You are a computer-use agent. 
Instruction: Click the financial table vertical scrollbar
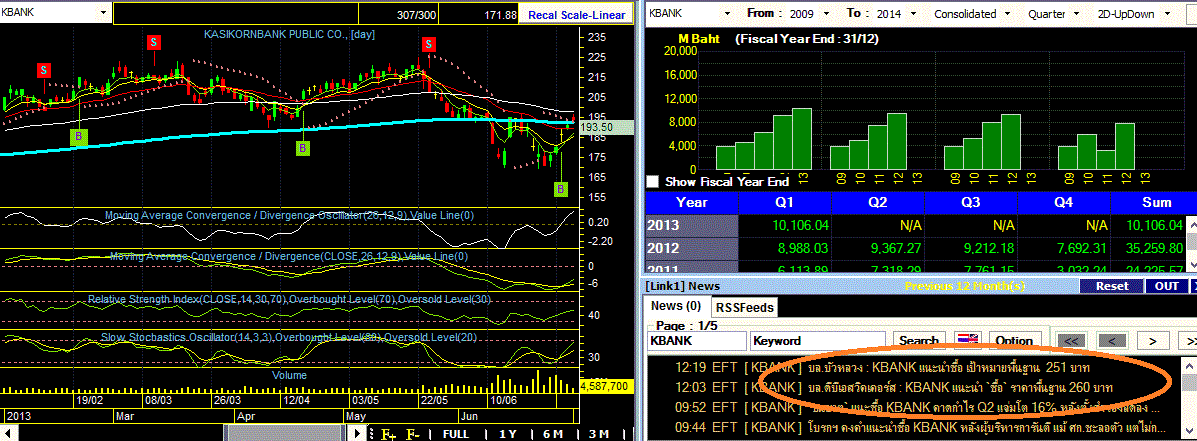coord(1191,243)
